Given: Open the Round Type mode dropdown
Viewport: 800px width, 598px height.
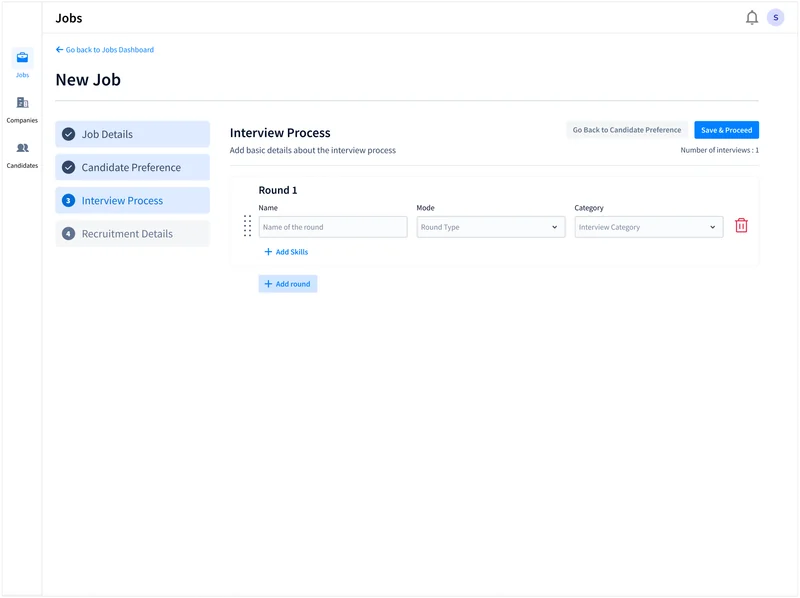Looking at the screenshot, I should pos(491,227).
